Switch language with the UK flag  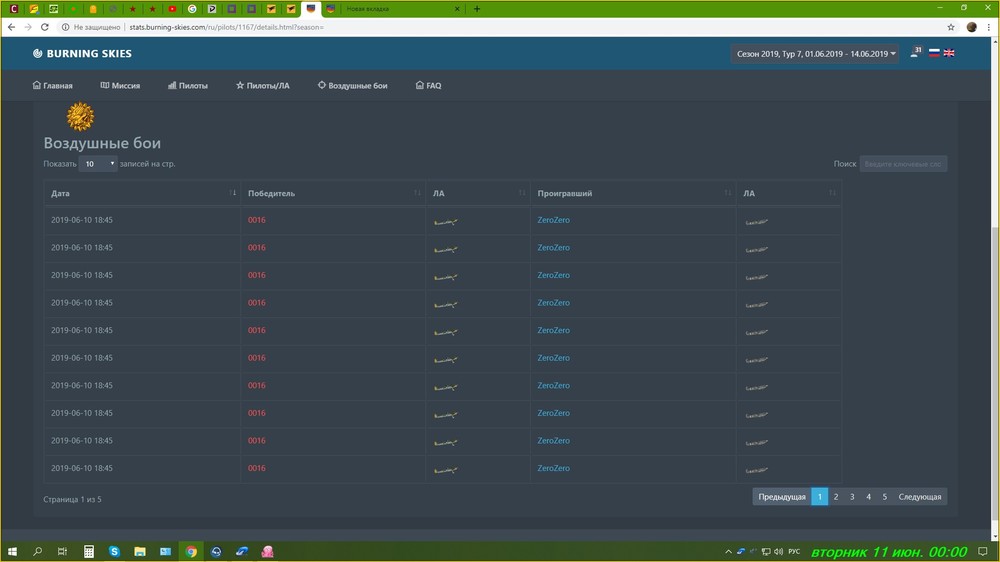tap(949, 53)
